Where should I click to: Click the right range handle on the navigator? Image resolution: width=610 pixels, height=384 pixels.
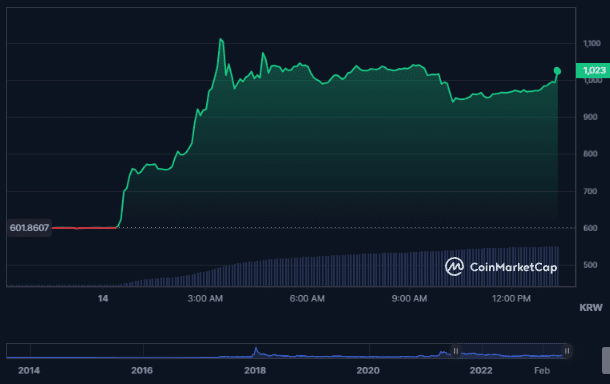(567, 351)
